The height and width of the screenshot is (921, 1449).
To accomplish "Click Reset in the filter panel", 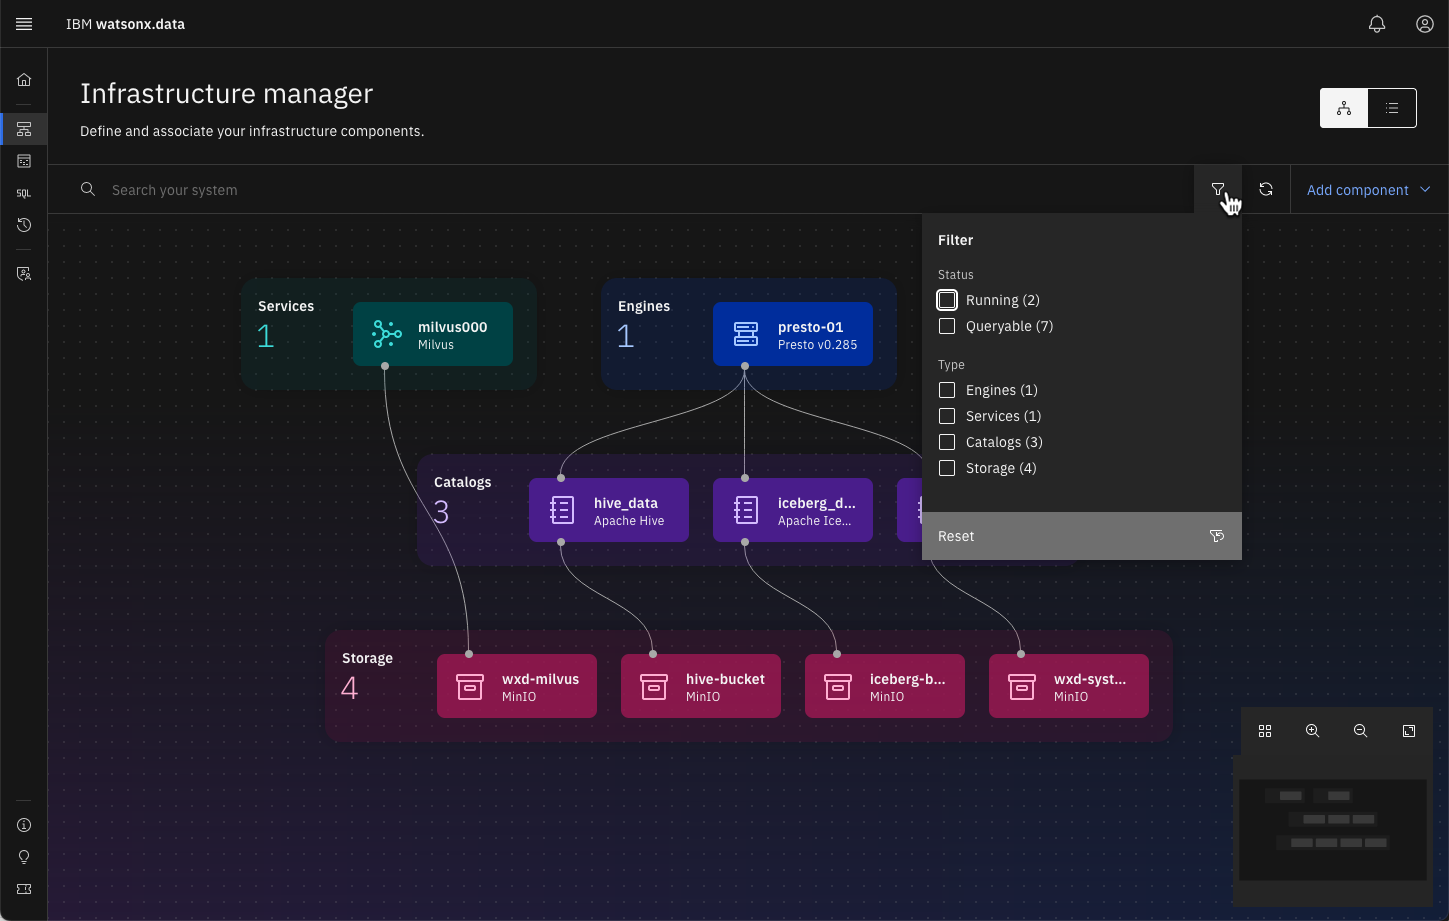I will (1082, 536).
